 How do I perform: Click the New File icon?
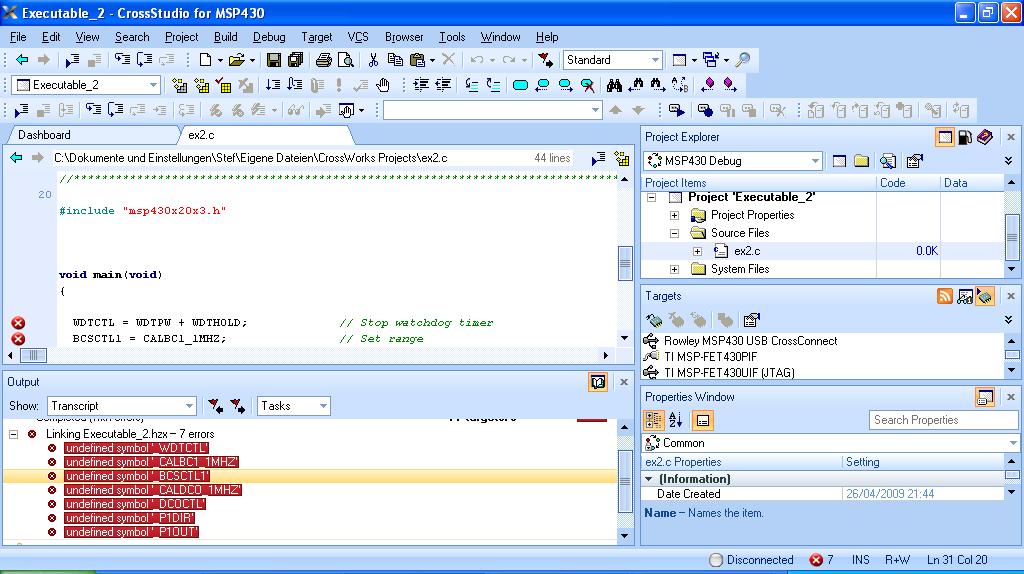pyautogui.click(x=205, y=60)
